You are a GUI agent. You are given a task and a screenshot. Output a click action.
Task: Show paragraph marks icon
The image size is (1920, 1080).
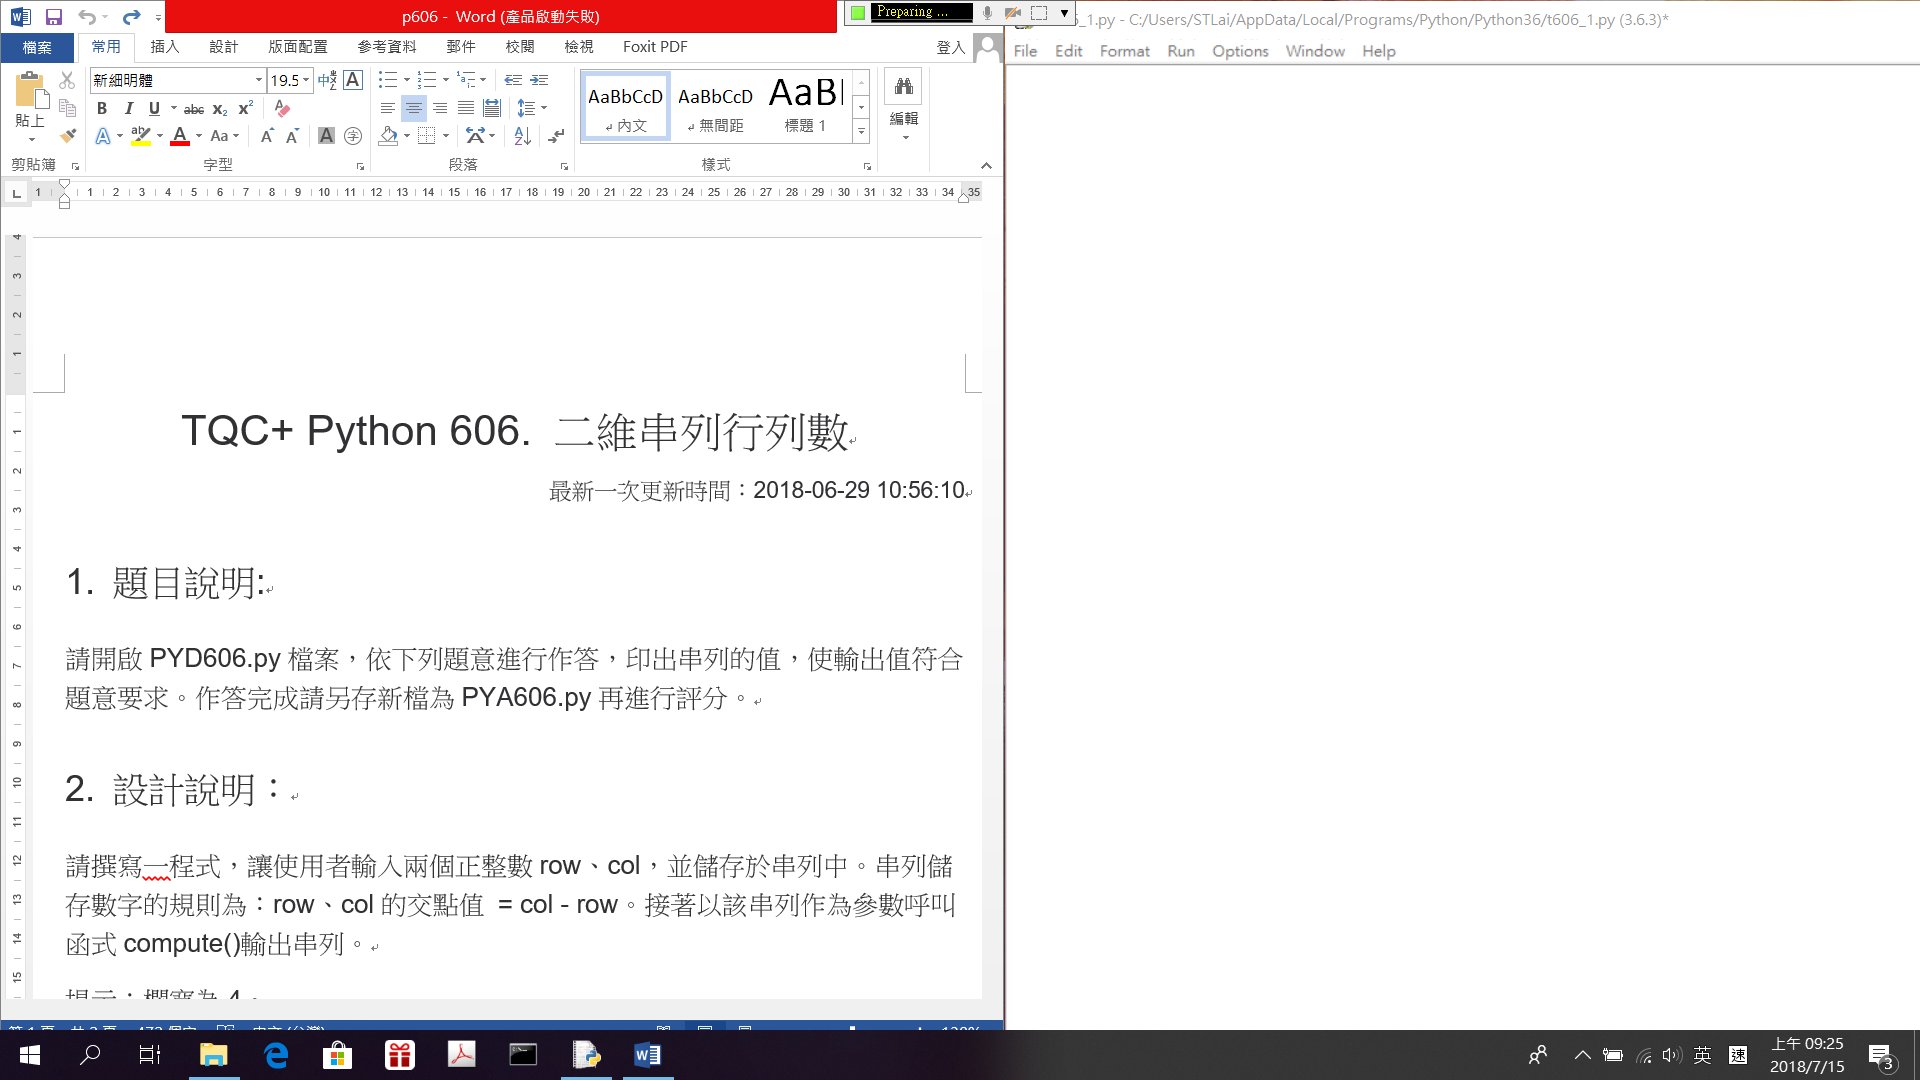[x=557, y=136]
